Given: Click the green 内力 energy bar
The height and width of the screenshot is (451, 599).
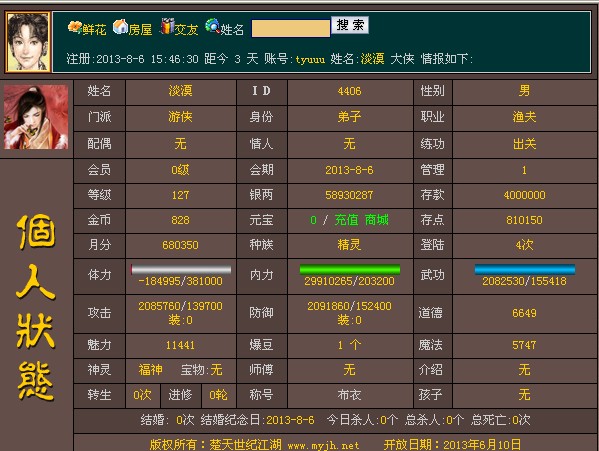Looking at the screenshot, I should pos(350,270).
